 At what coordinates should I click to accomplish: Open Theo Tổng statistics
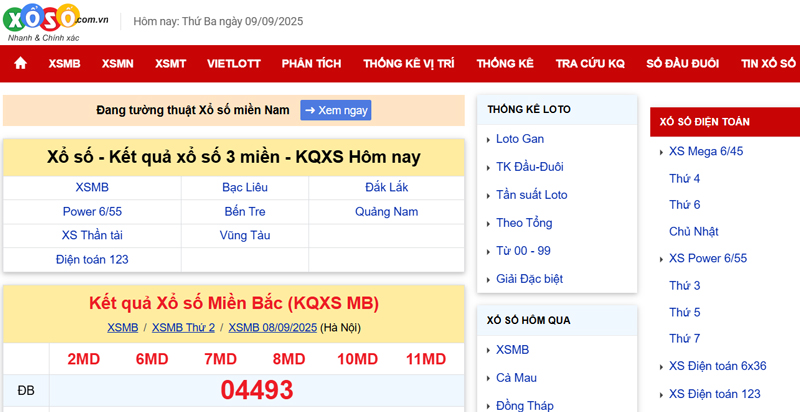pyautogui.click(x=524, y=223)
